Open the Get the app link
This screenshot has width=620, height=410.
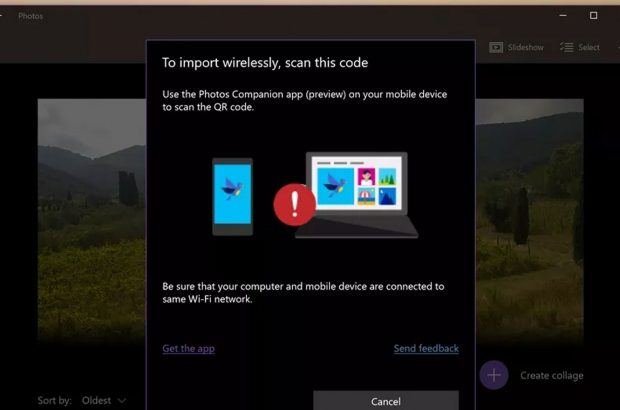(x=188, y=348)
